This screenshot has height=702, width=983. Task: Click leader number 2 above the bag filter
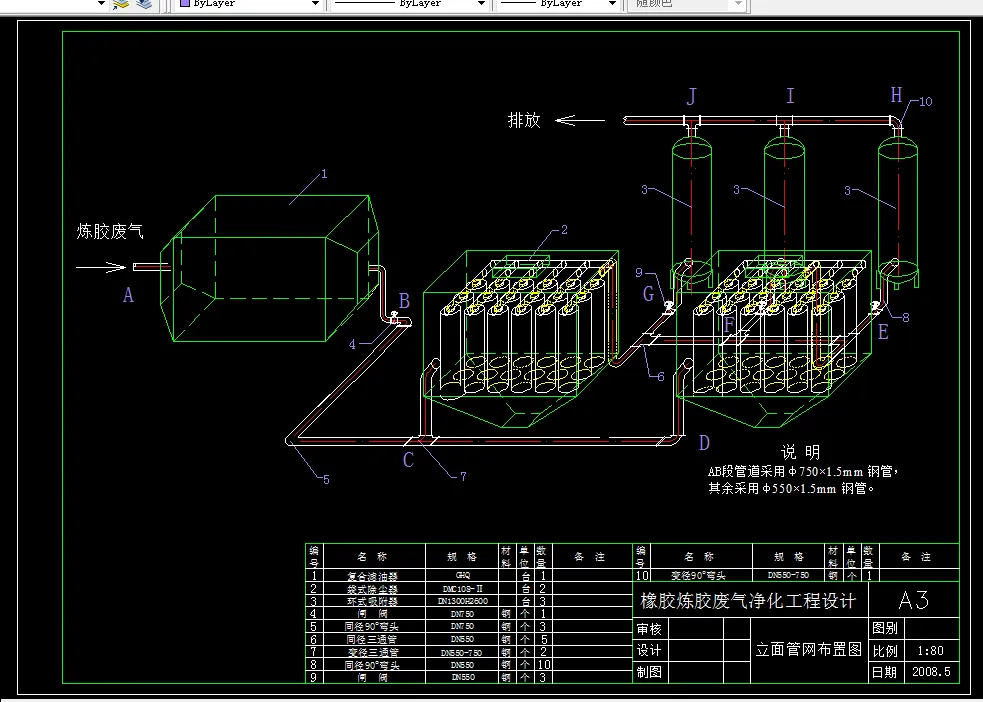[564, 230]
